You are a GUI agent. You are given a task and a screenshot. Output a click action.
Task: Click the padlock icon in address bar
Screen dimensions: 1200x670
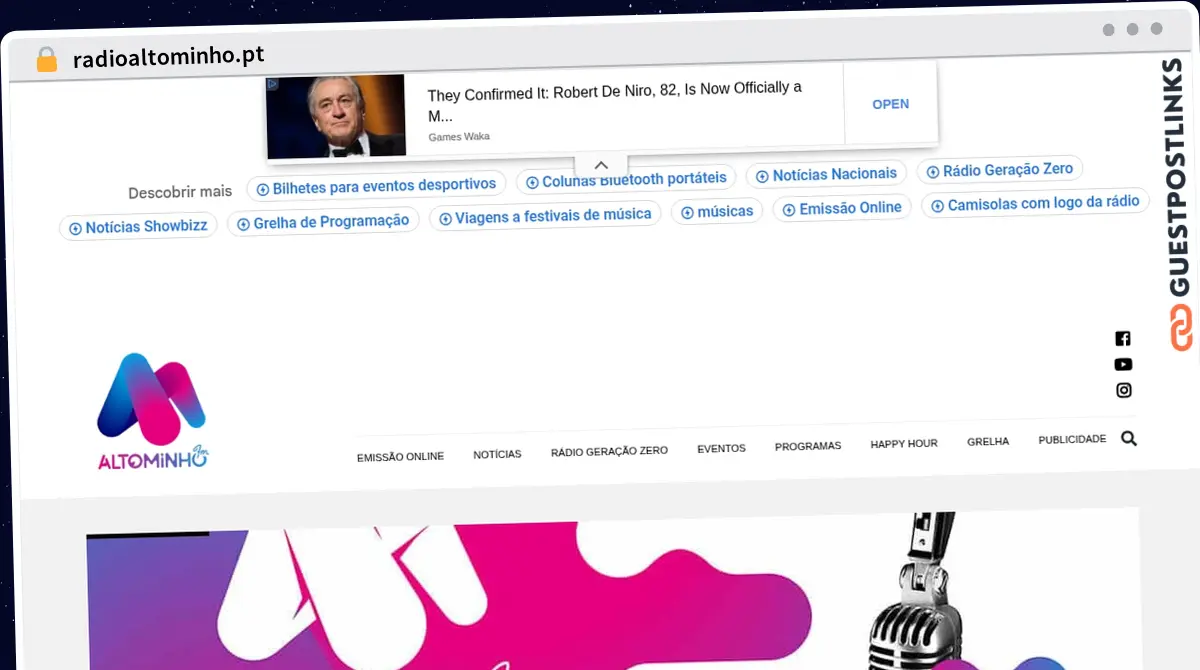point(46,59)
